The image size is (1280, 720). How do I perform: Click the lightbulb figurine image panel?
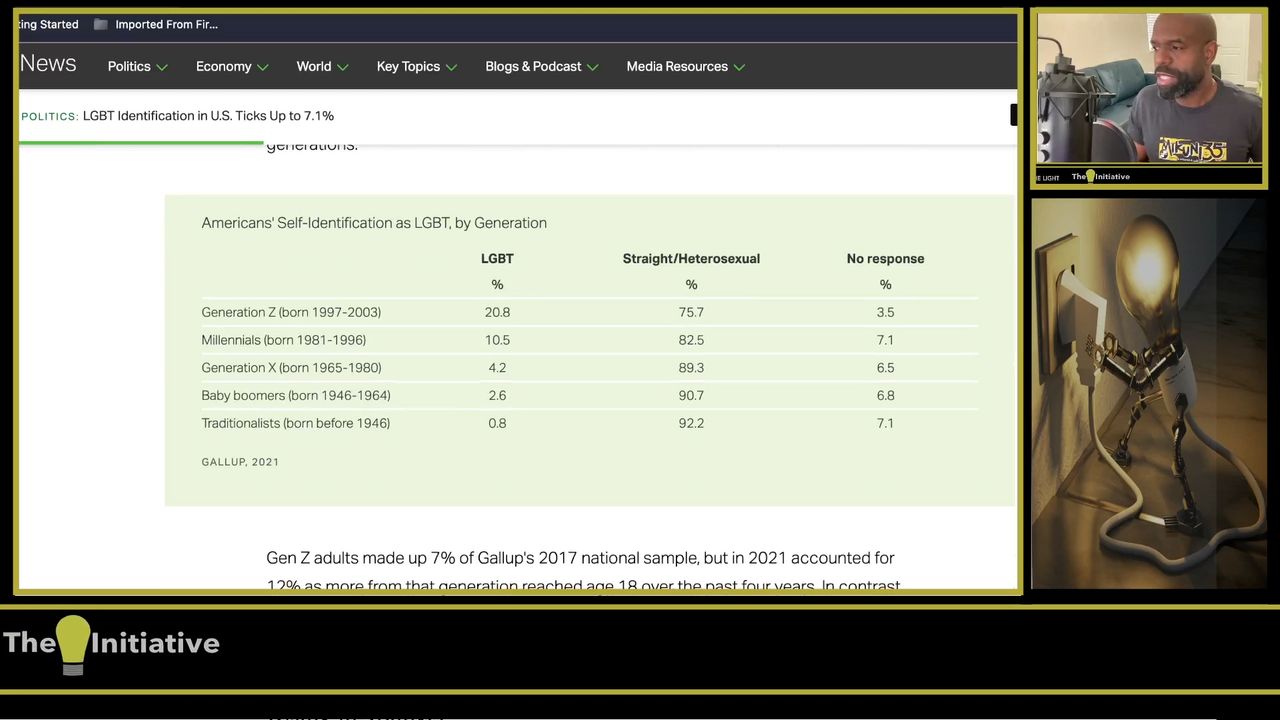[1148, 392]
